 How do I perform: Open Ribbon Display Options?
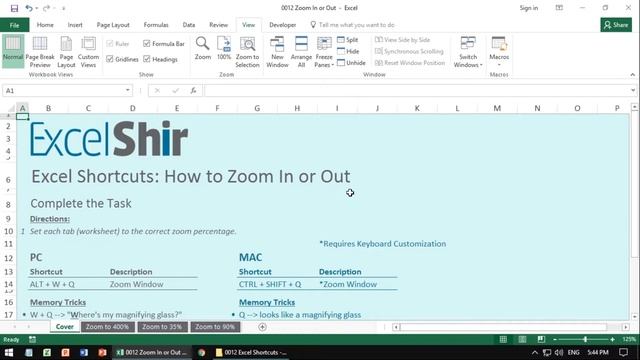point(559,8)
